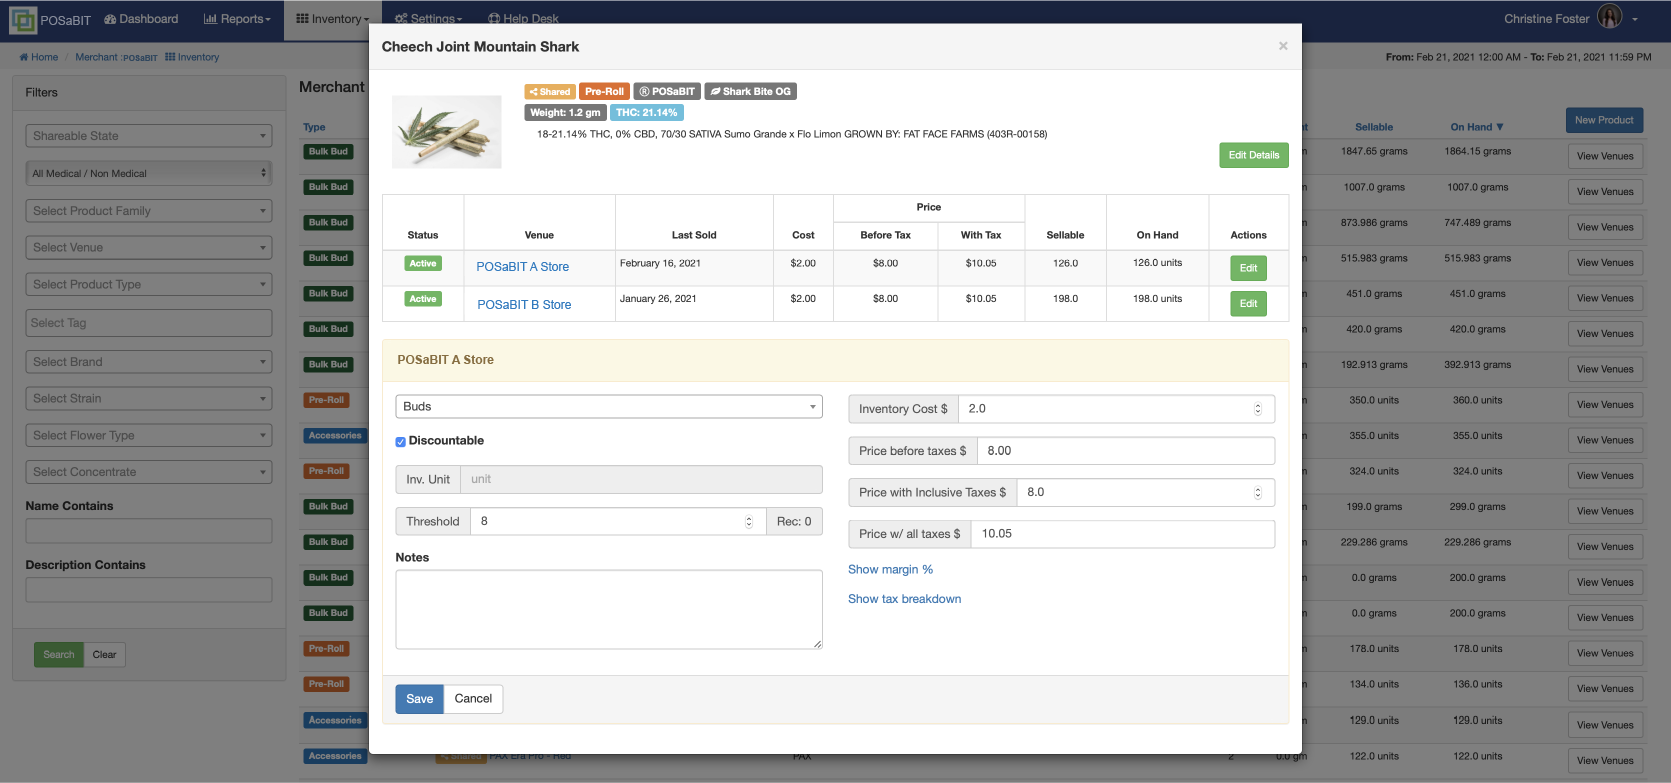Image resolution: width=1671 pixels, height=783 pixels.
Task: Expand Select Product Family dropdown
Action: coord(149,211)
